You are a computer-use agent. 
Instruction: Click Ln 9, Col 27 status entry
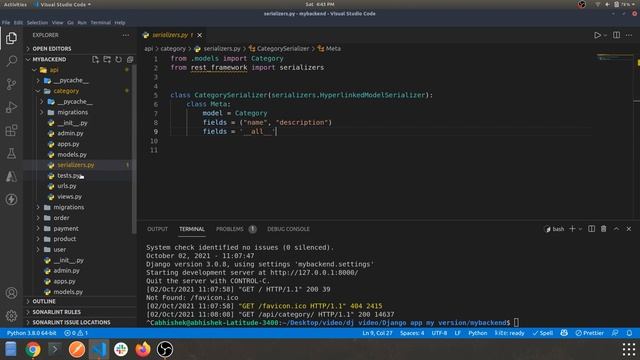click(377, 333)
